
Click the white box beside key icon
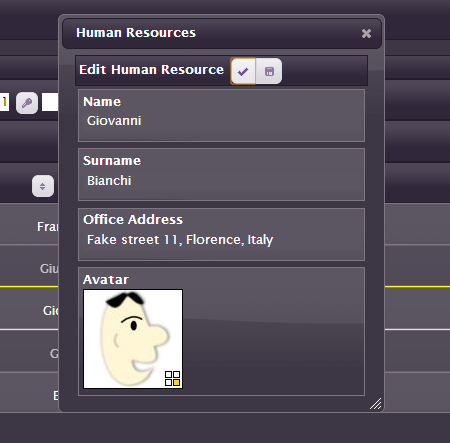click(x=50, y=102)
